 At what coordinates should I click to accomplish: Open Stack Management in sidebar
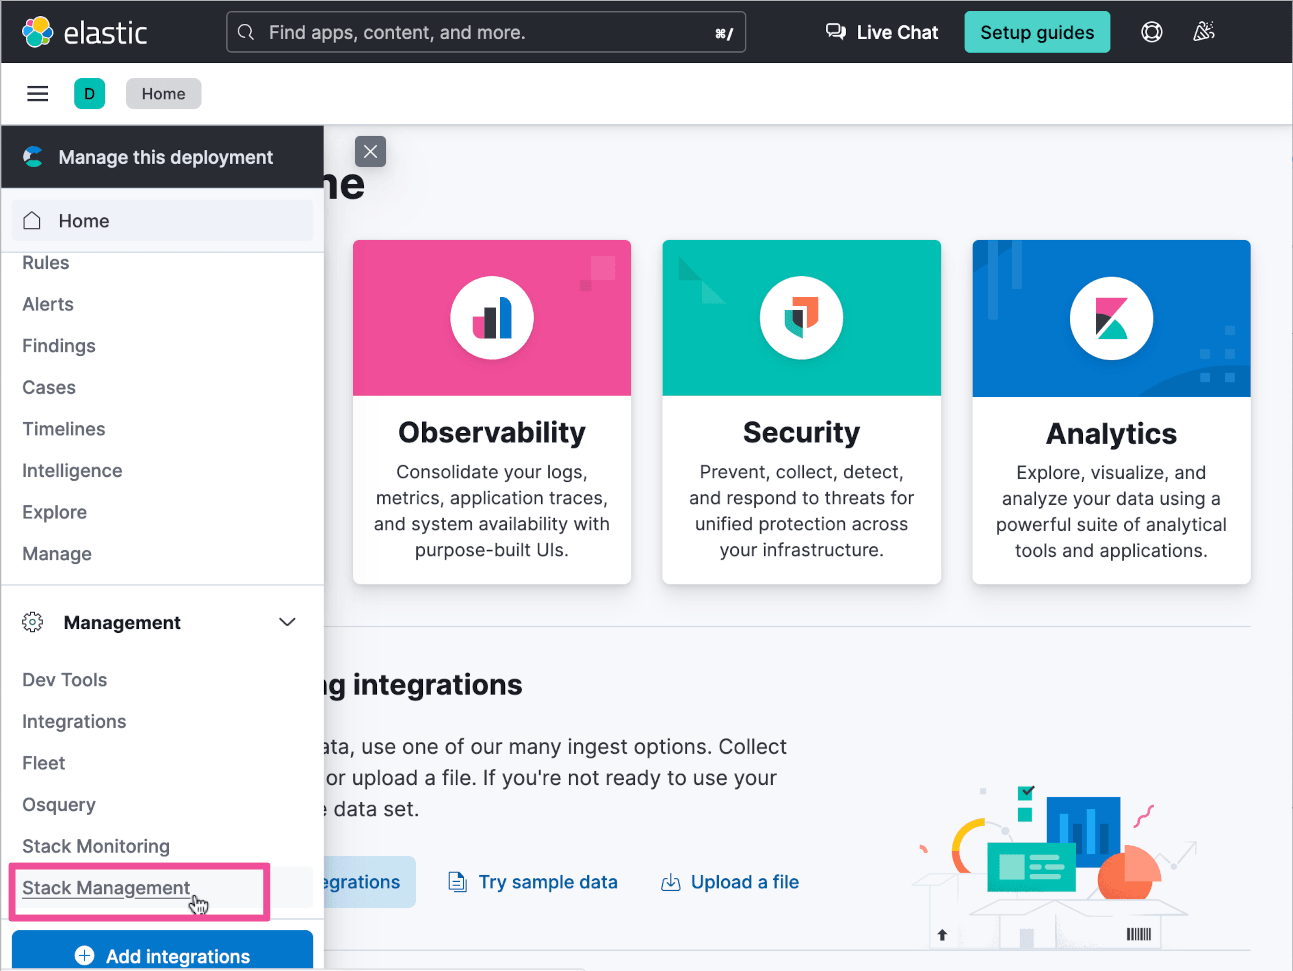[106, 888]
